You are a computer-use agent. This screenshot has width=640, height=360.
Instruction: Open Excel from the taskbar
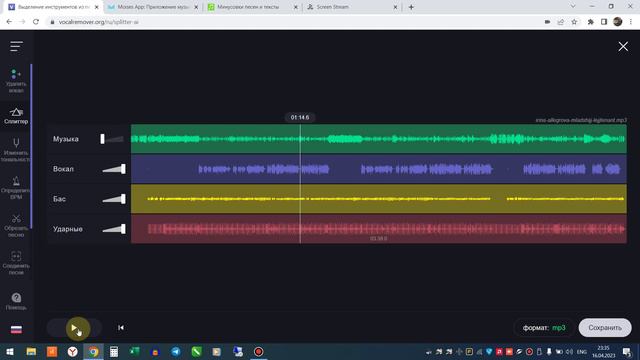pos(134,352)
